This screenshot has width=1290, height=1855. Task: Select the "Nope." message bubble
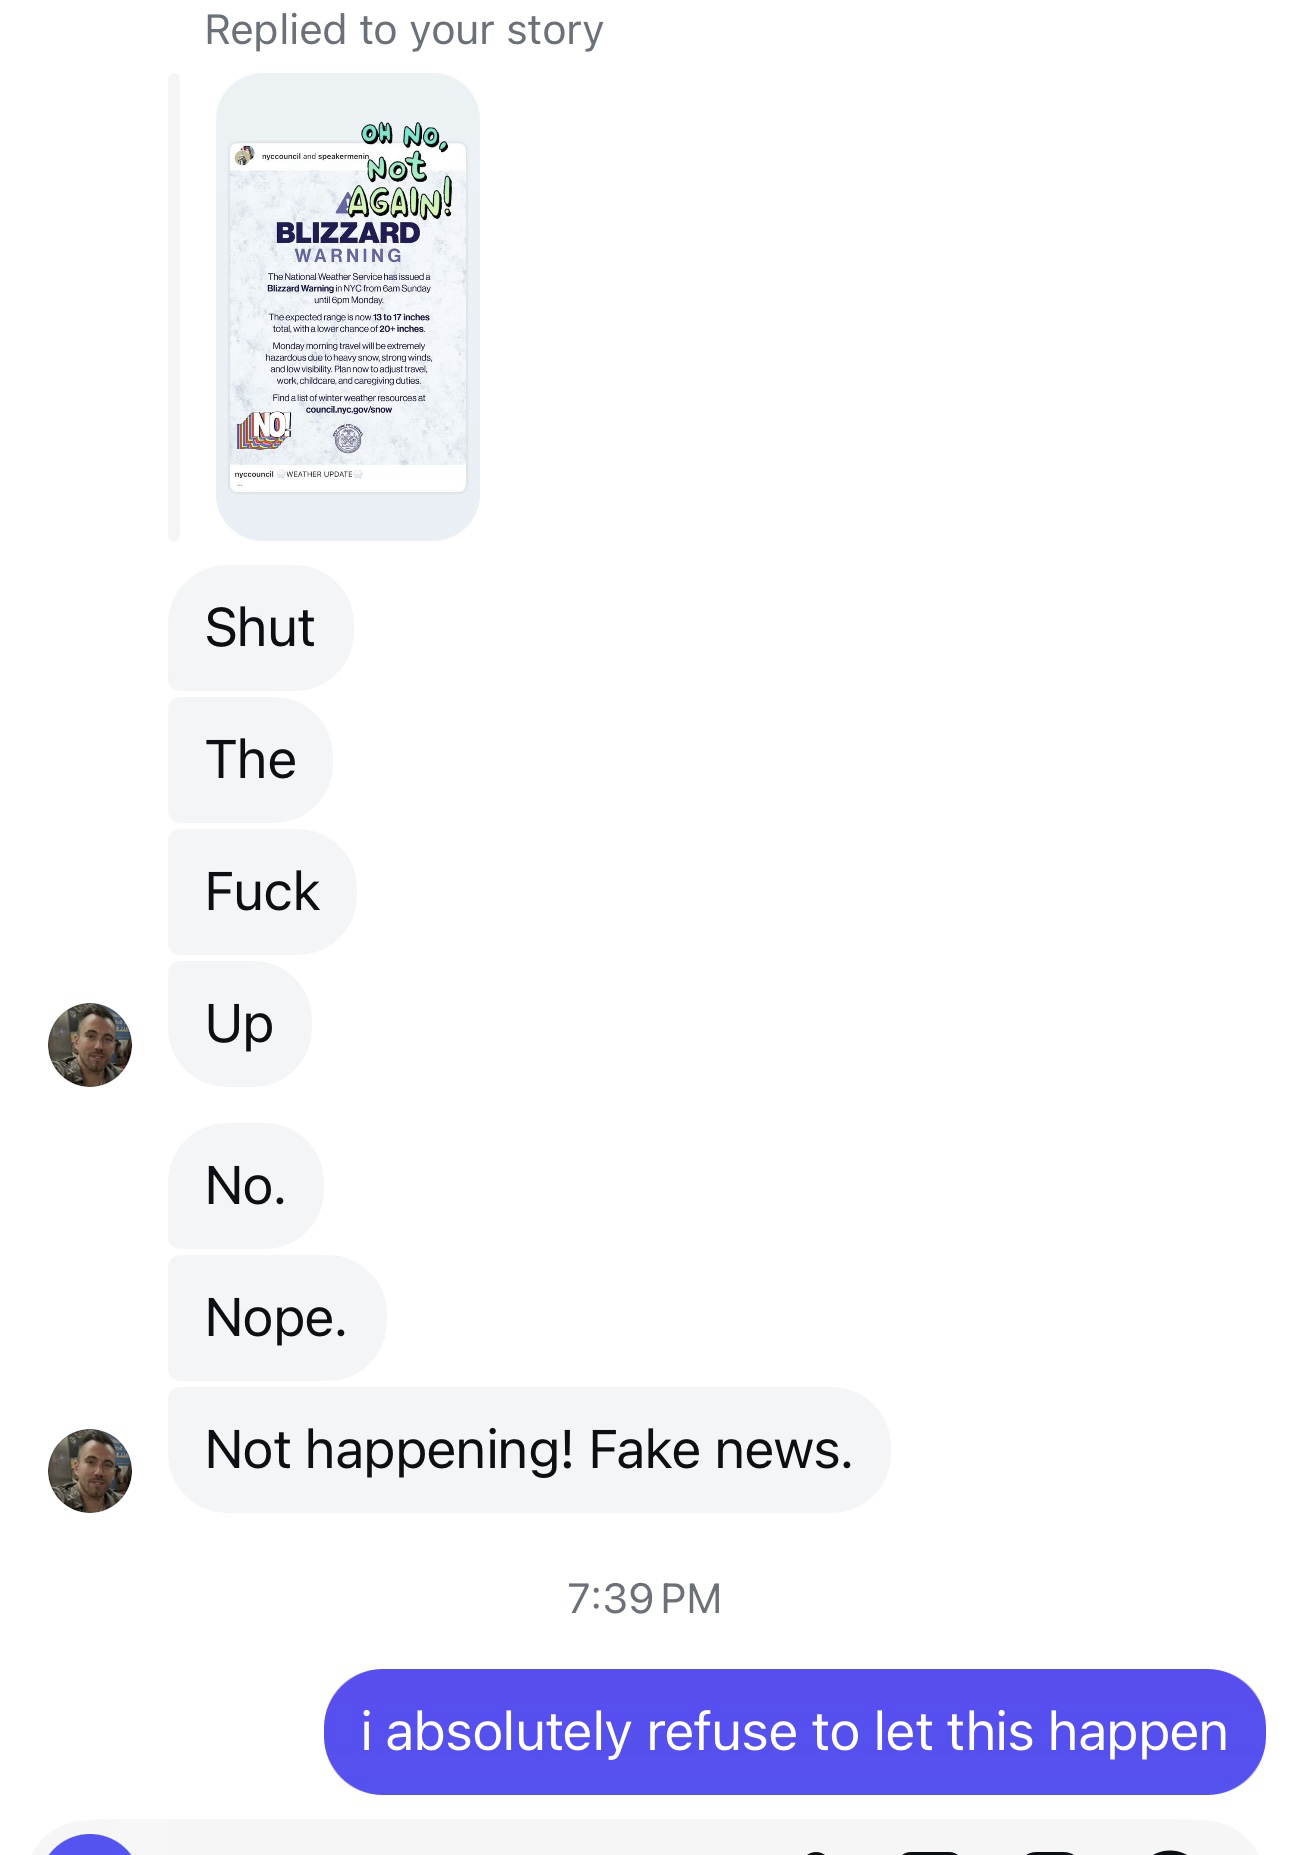(x=277, y=1318)
